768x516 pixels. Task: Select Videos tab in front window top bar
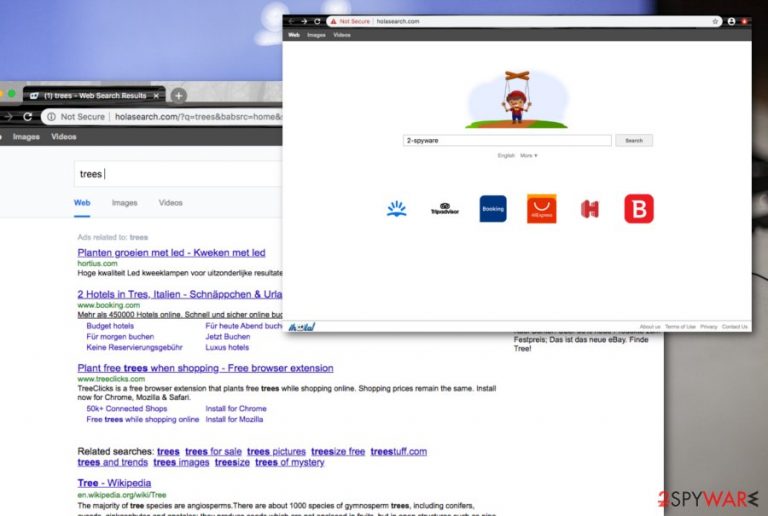point(342,35)
